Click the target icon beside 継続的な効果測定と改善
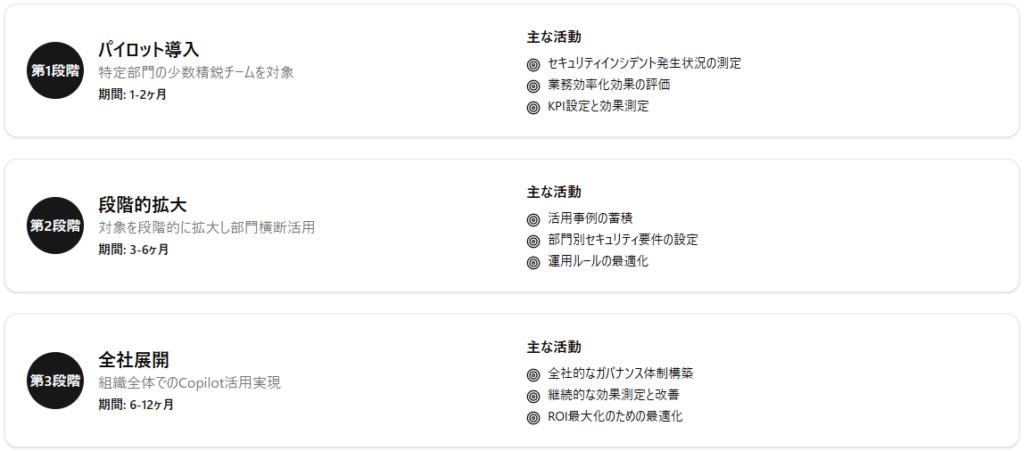Screen dimensions: 1024x451 tap(533, 396)
